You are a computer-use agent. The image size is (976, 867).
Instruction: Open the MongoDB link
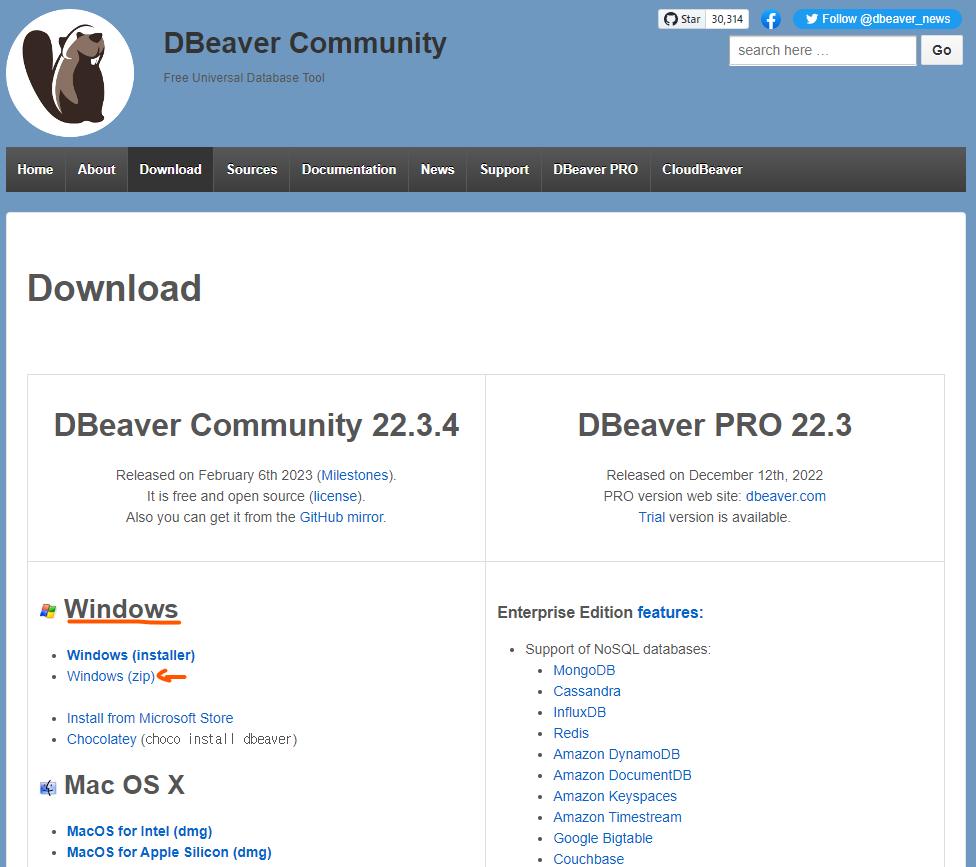point(584,670)
